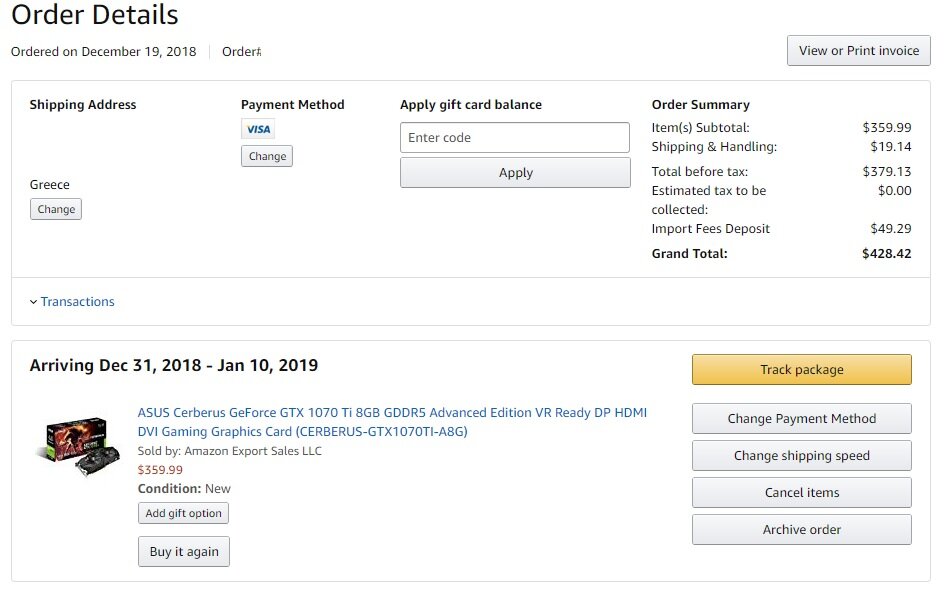Click the Transactions chevron arrow
The image size is (945, 590).
33,302
